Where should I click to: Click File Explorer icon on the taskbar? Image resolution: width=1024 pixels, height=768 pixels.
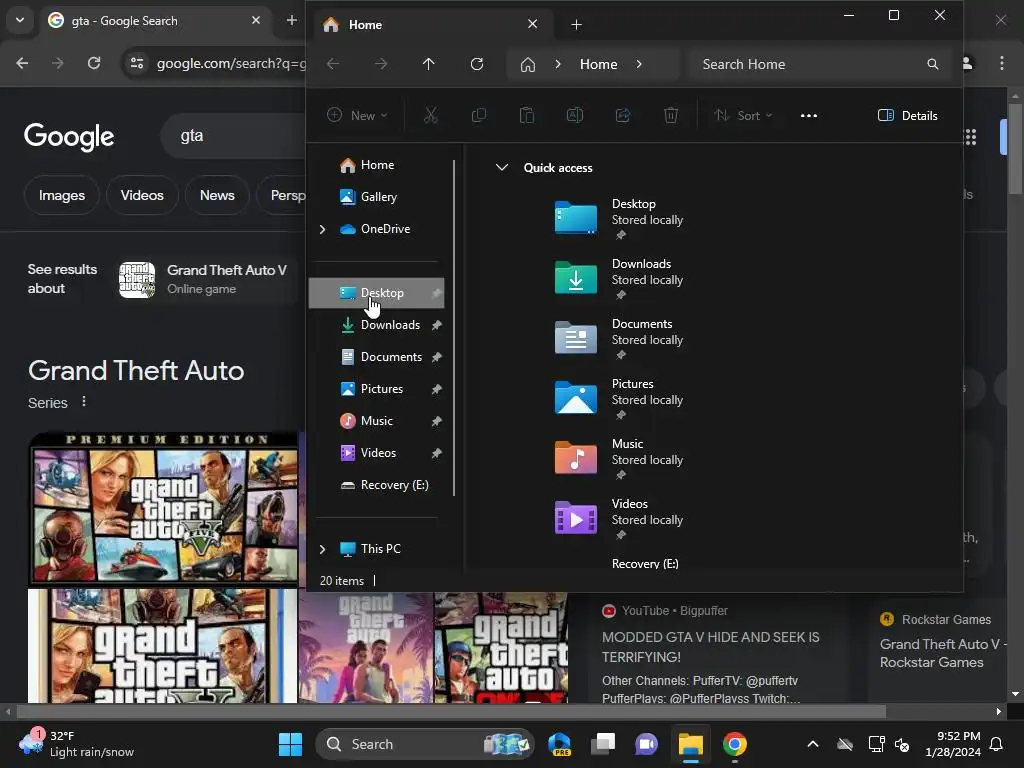tap(690, 744)
